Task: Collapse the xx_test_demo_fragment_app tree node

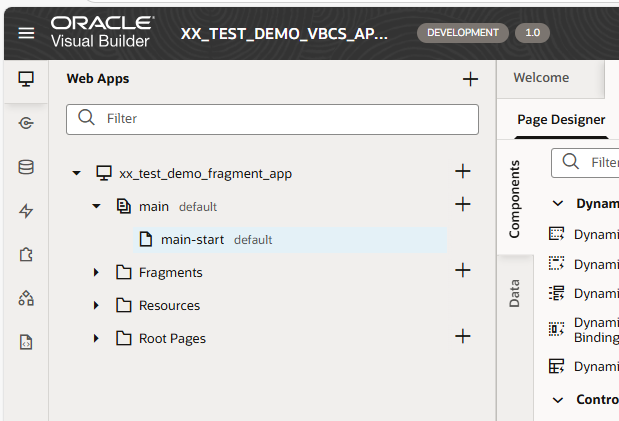Action: [76, 173]
